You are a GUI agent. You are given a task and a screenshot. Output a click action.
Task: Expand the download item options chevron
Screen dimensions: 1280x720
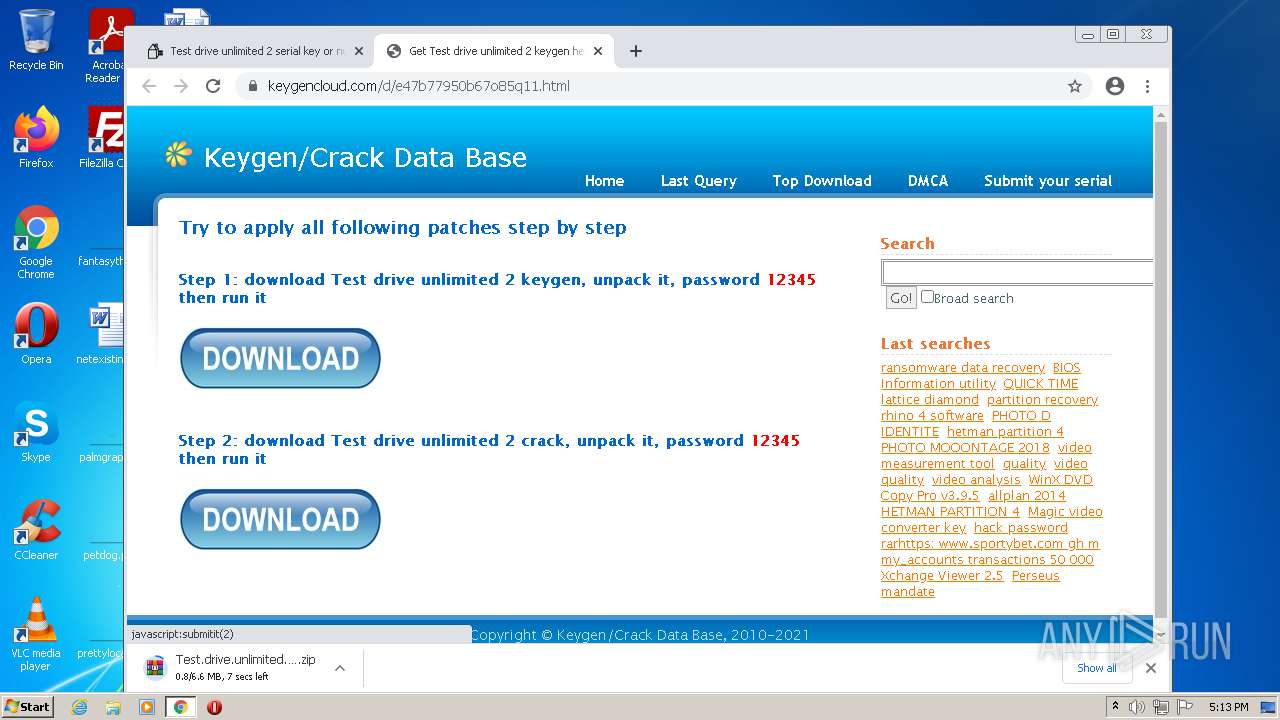[x=340, y=668]
